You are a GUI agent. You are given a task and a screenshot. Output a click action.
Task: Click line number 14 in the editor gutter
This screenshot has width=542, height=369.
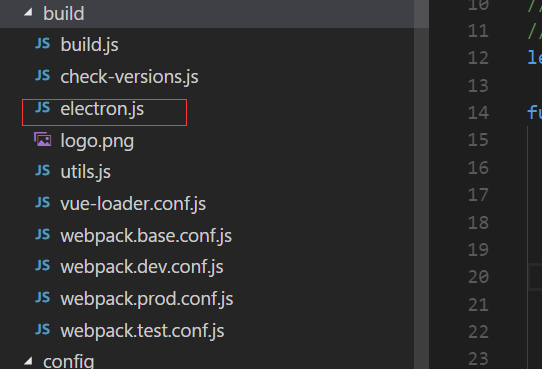478,113
